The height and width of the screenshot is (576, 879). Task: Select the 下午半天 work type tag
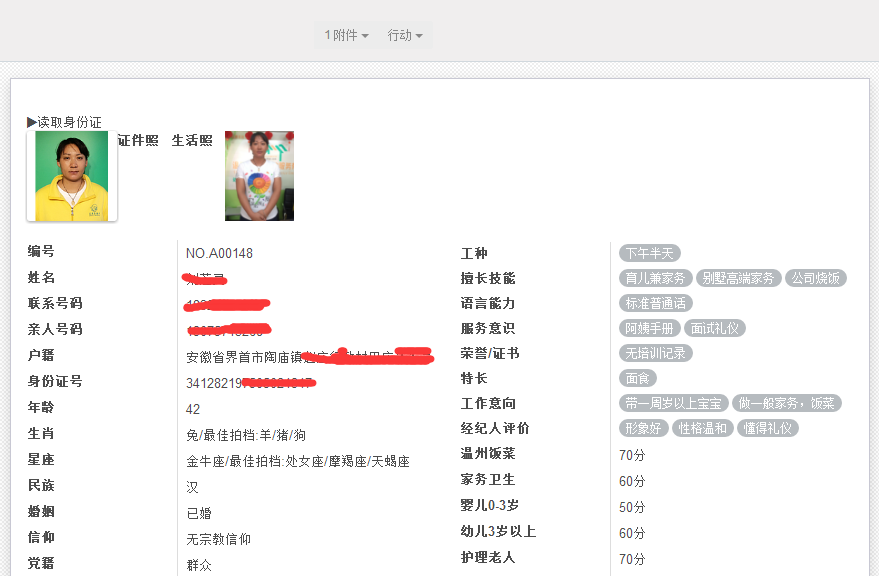coord(650,253)
